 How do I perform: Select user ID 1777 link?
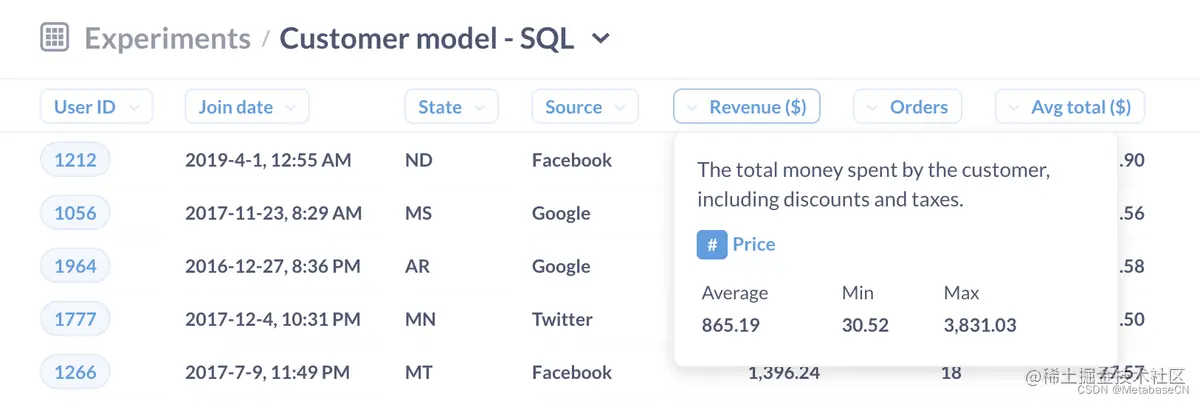coord(75,319)
